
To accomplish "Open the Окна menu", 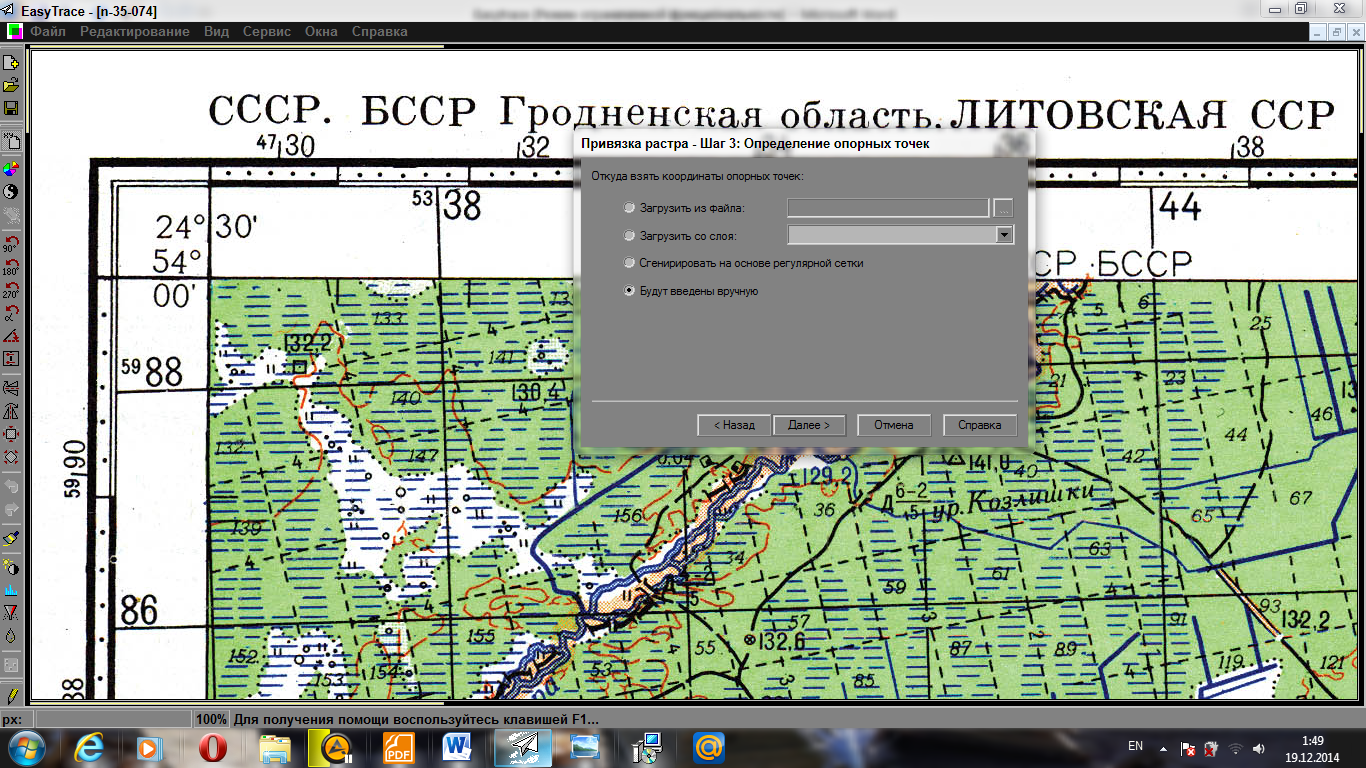I will 322,32.
